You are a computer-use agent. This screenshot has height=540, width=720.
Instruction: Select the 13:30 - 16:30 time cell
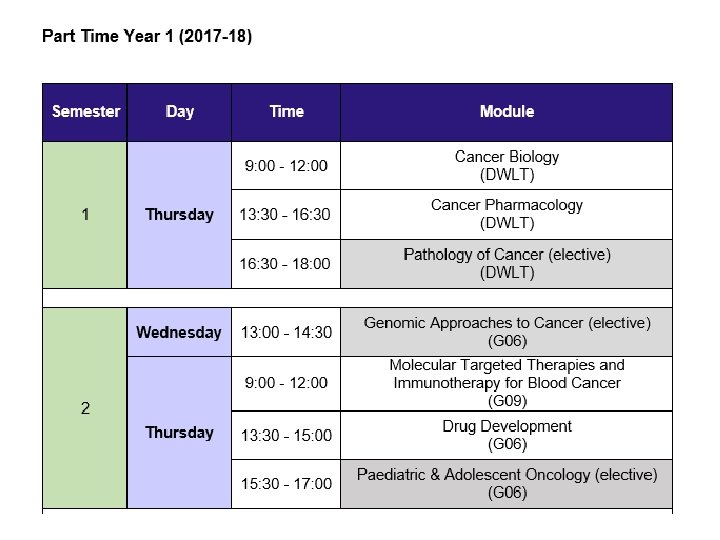[x=286, y=214]
